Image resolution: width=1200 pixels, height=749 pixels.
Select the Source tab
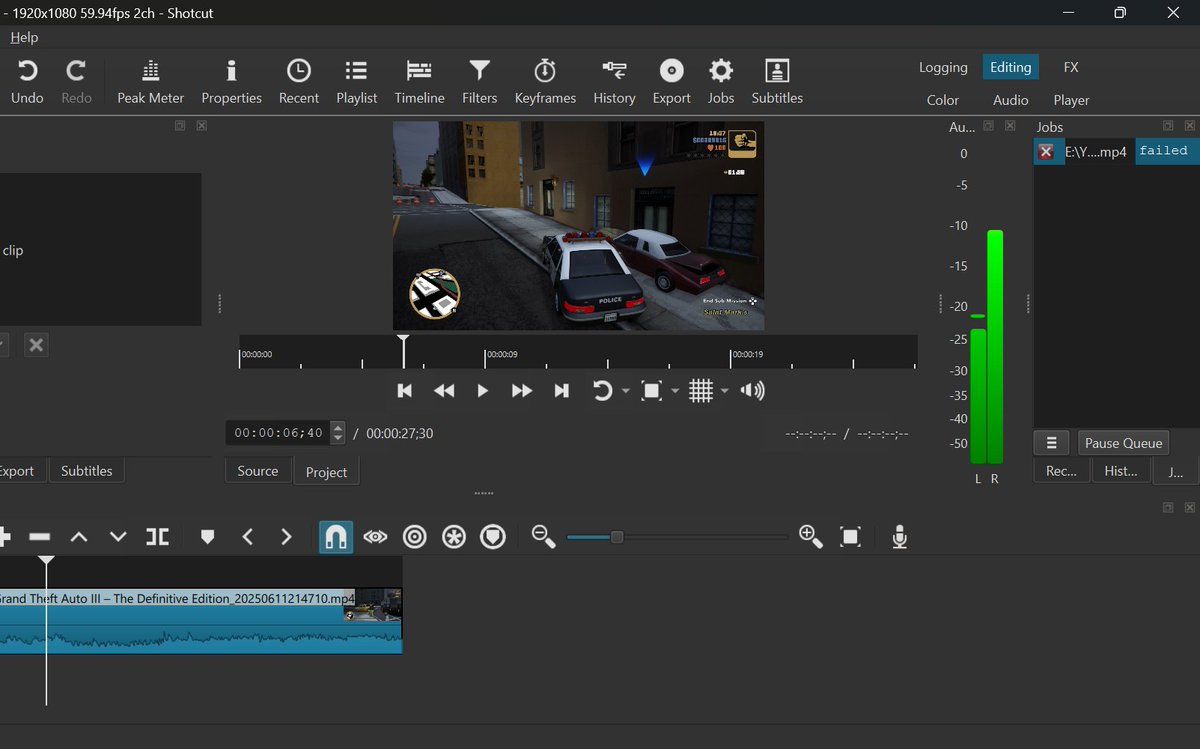(x=258, y=471)
